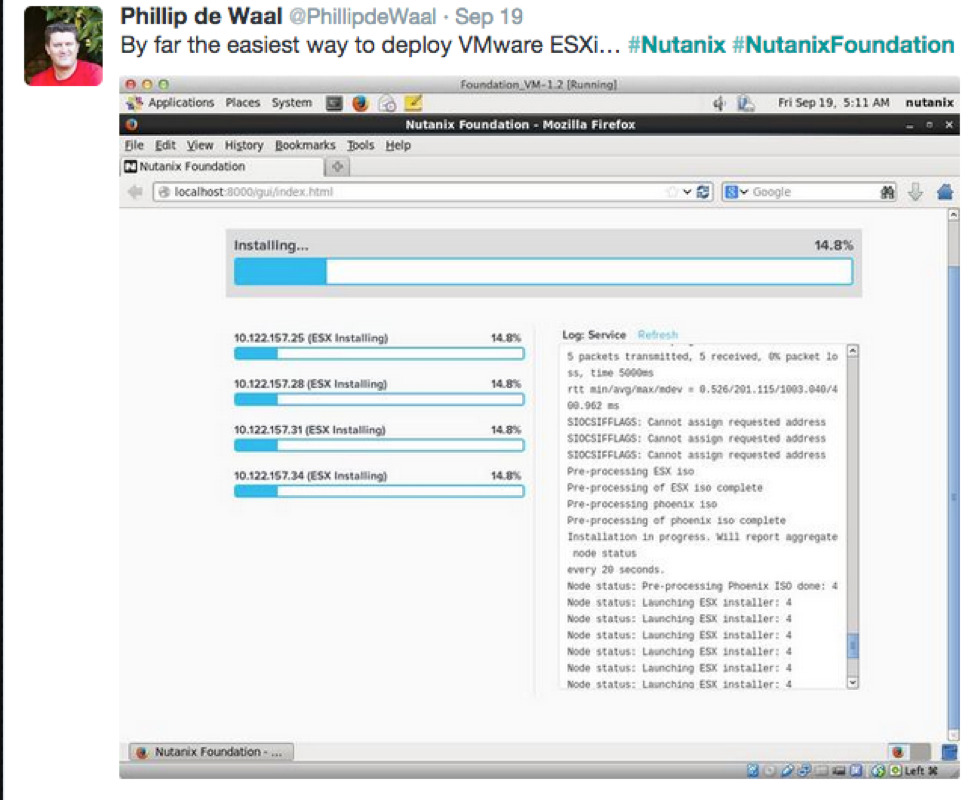Open Firefox View menu
The width and height of the screenshot is (975, 800).
(x=200, y=145)
